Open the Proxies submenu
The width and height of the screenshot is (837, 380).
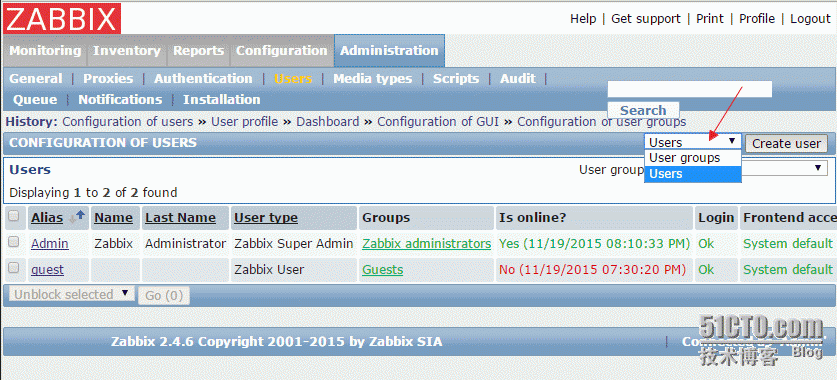click(x=108, y=78)
